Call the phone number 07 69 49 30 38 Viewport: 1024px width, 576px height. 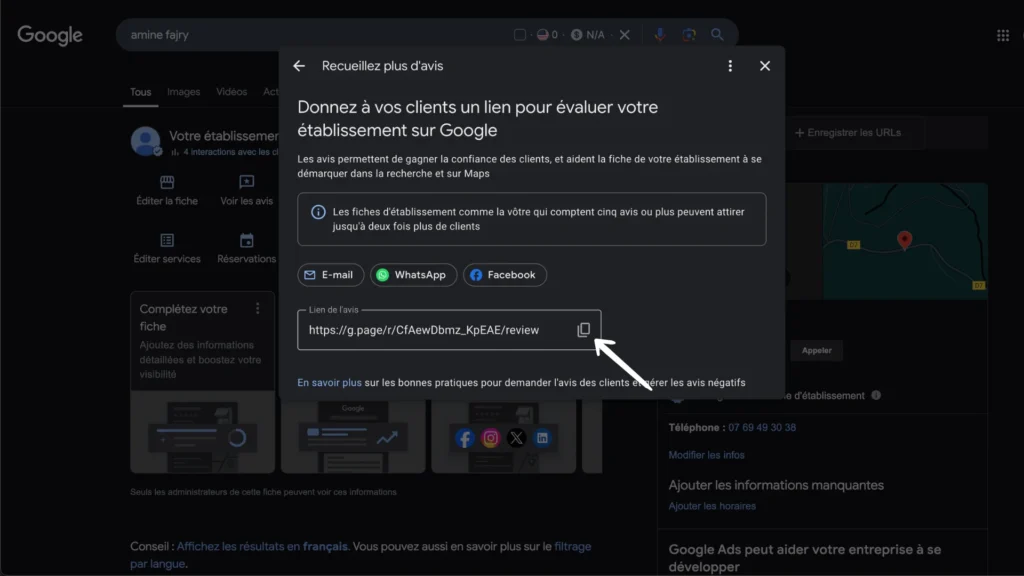(762, 428)
